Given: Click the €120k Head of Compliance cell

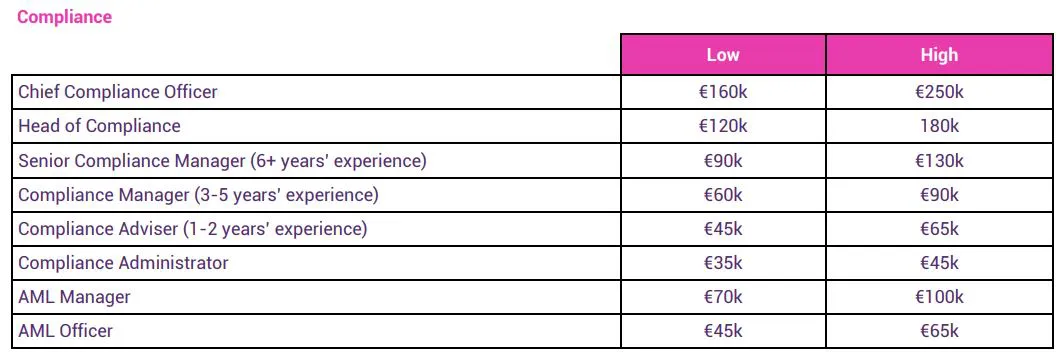Looking at the screenshot, I should pos(723,126).
